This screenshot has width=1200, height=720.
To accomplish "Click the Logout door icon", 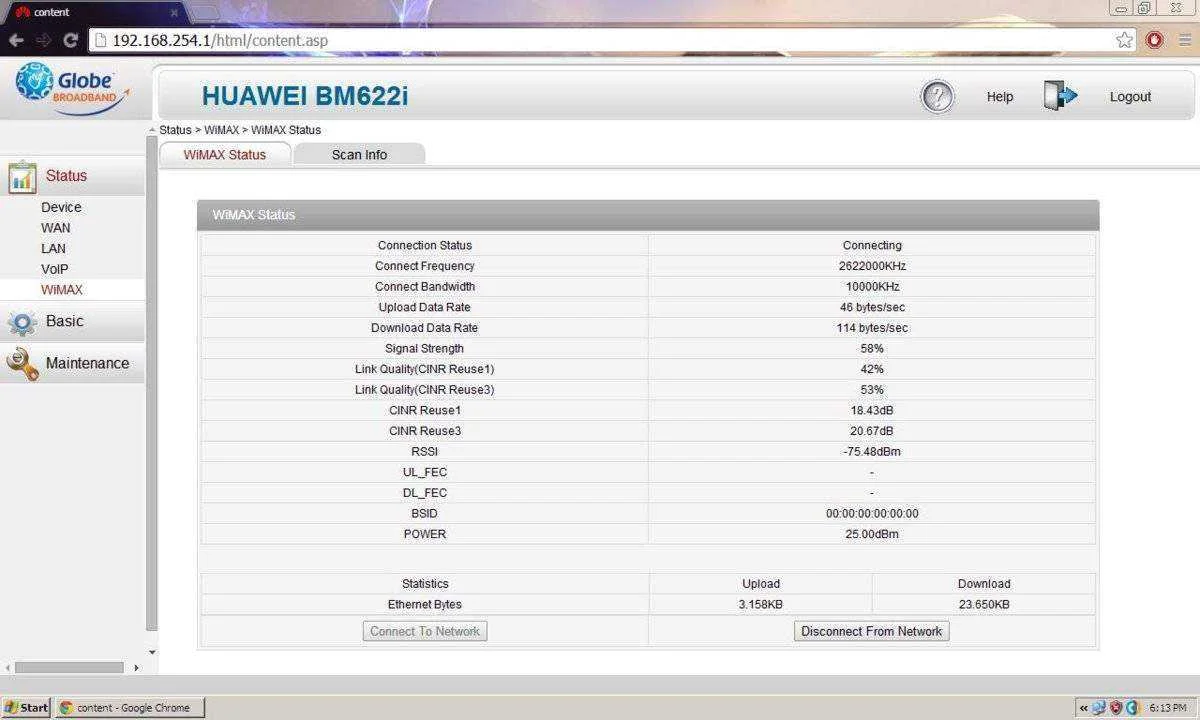I will tap(1060, 96).
